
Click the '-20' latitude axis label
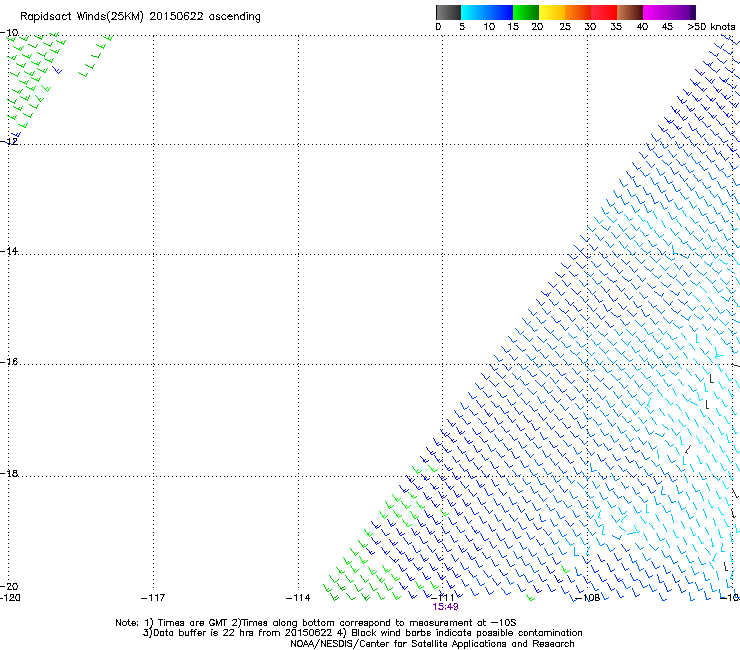9,586
